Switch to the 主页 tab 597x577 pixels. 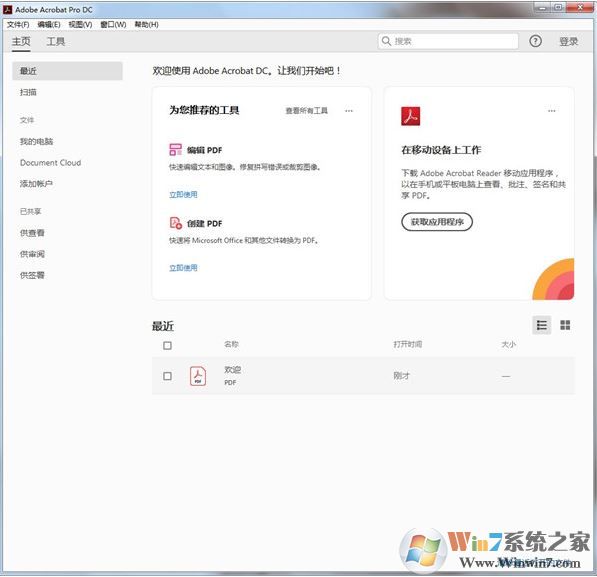click(x=21, y=41)
